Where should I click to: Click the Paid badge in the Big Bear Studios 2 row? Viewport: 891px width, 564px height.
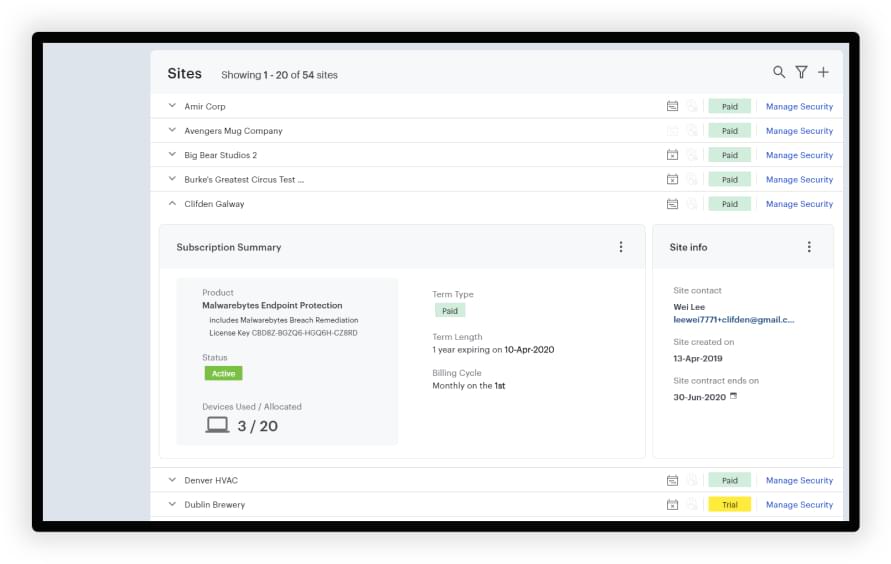(x=730, y=155)
